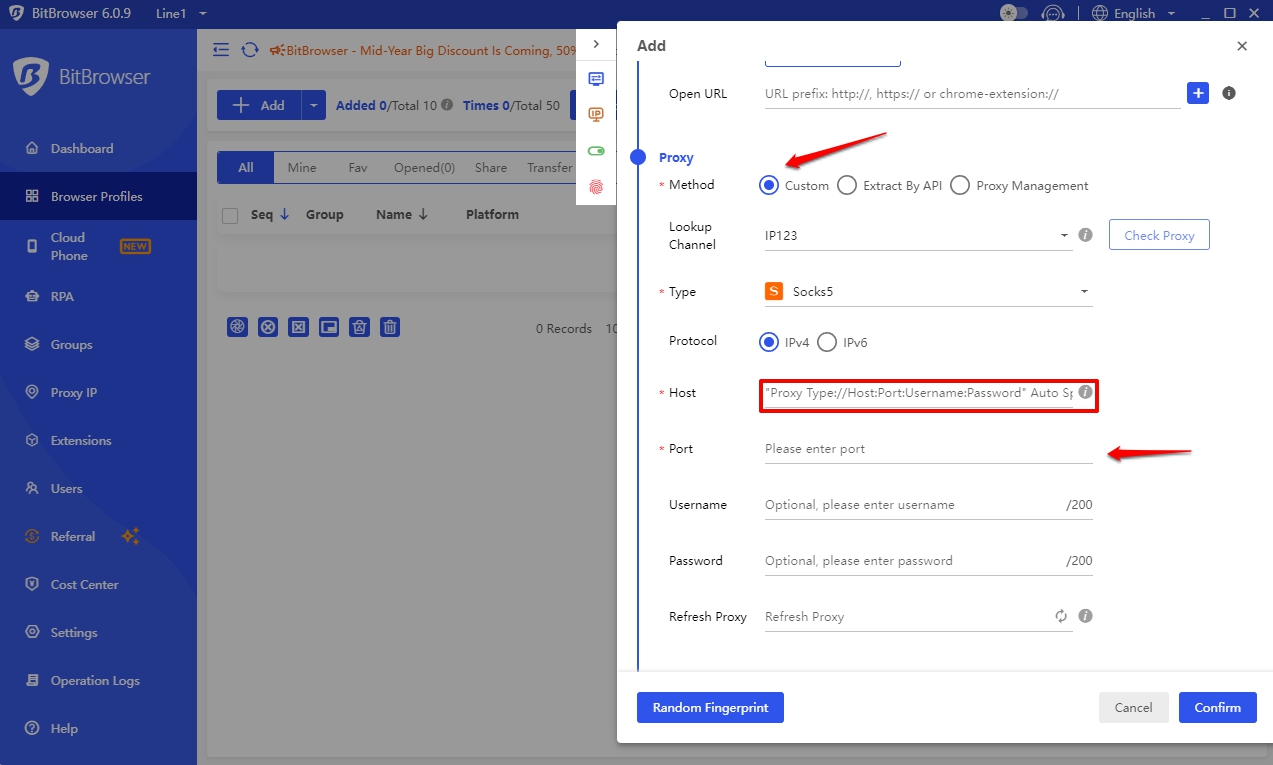Sort by the Name column
Image resolution: width=1273 pixels, height=765 pixels.
click(x=402, y=214)
